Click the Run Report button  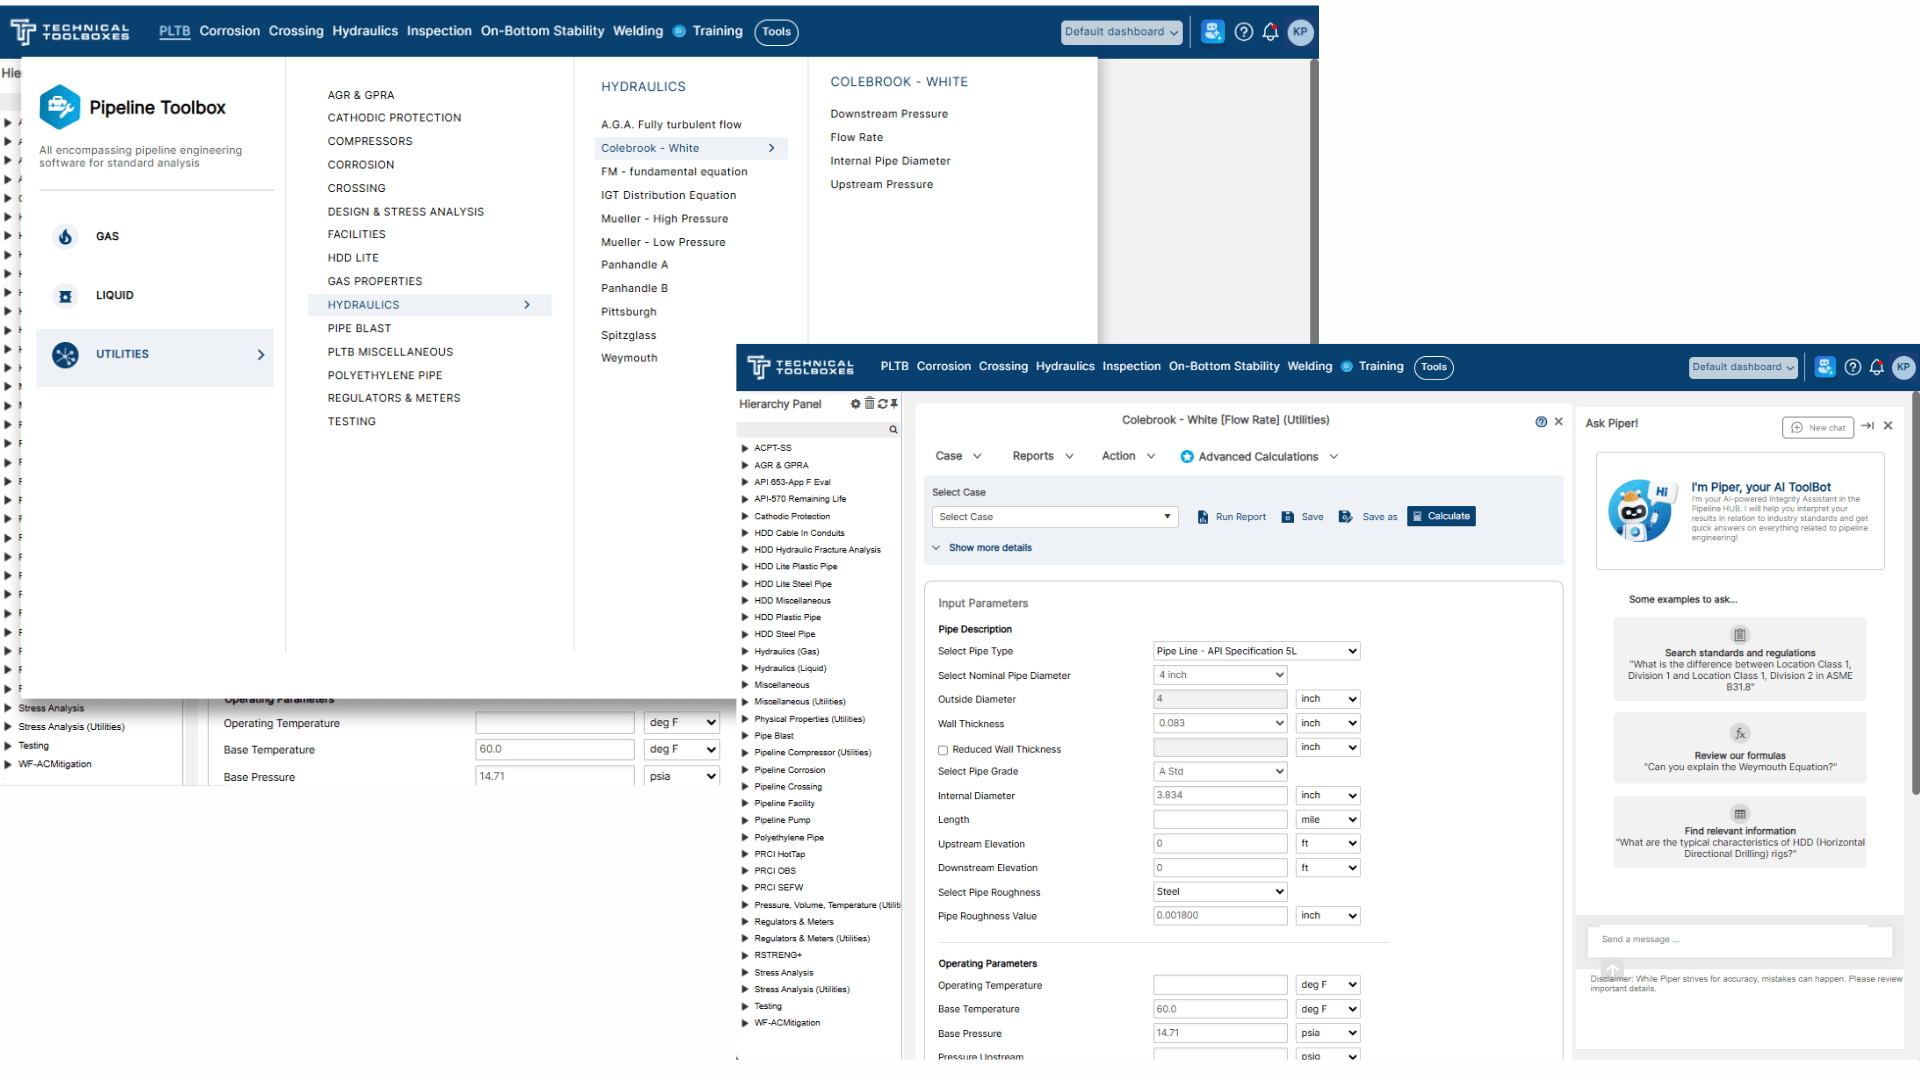pos(1232,517)
